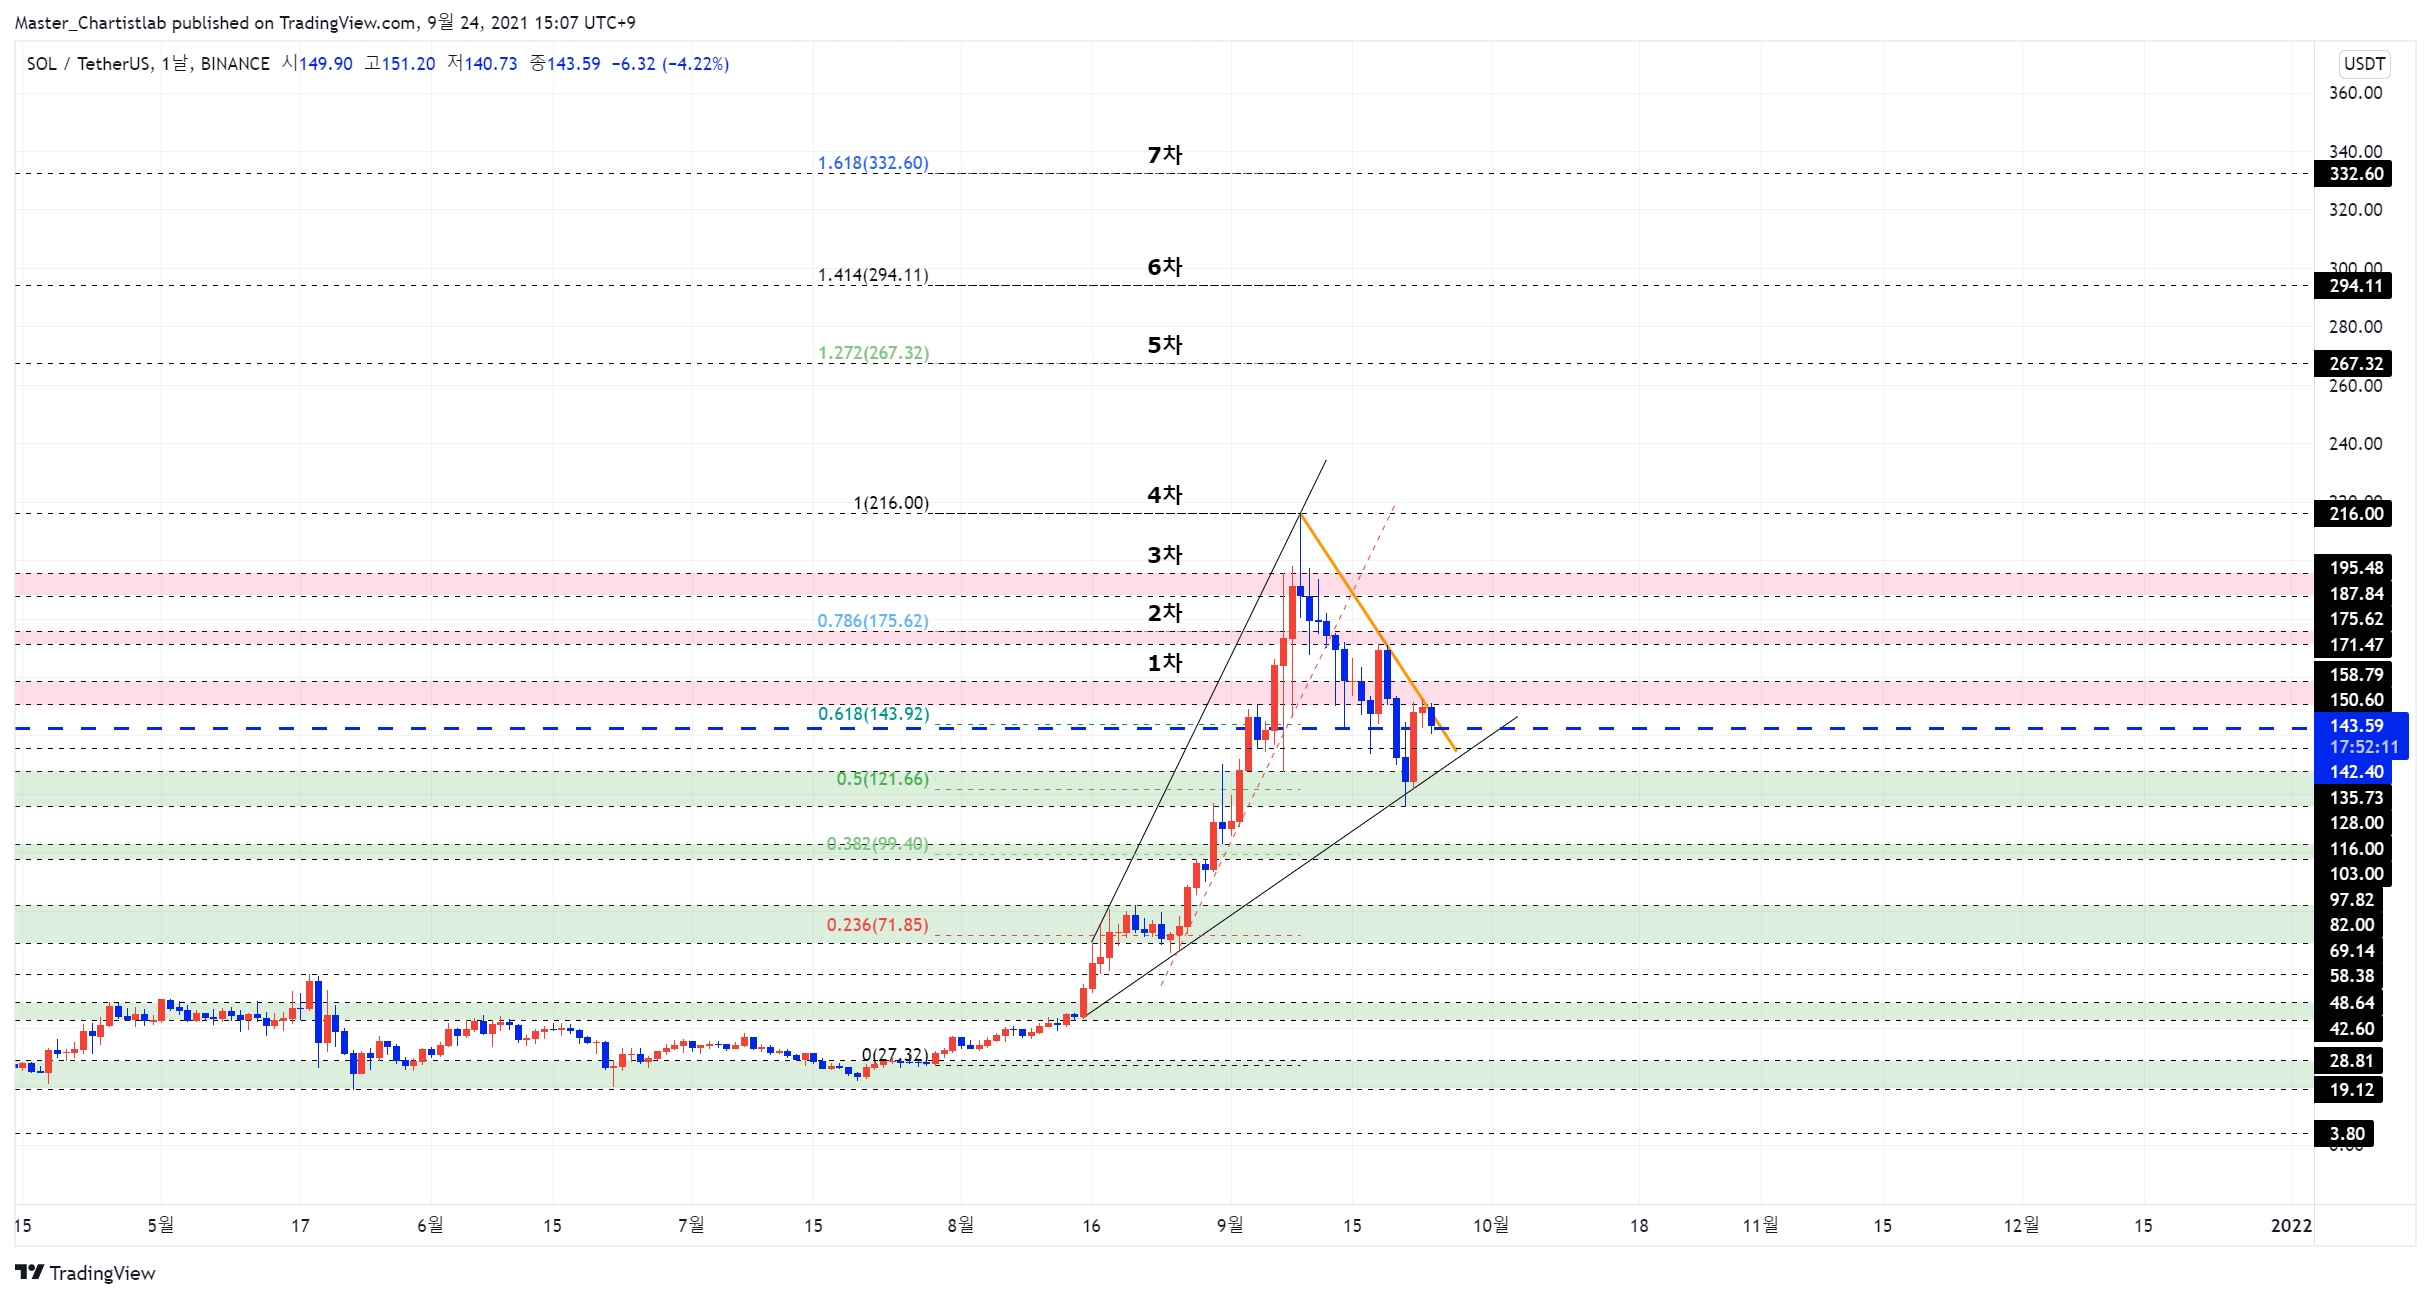2431x1299 pixels.
Task: Click the 3.80 price axis tag
Action: 2344,1134
